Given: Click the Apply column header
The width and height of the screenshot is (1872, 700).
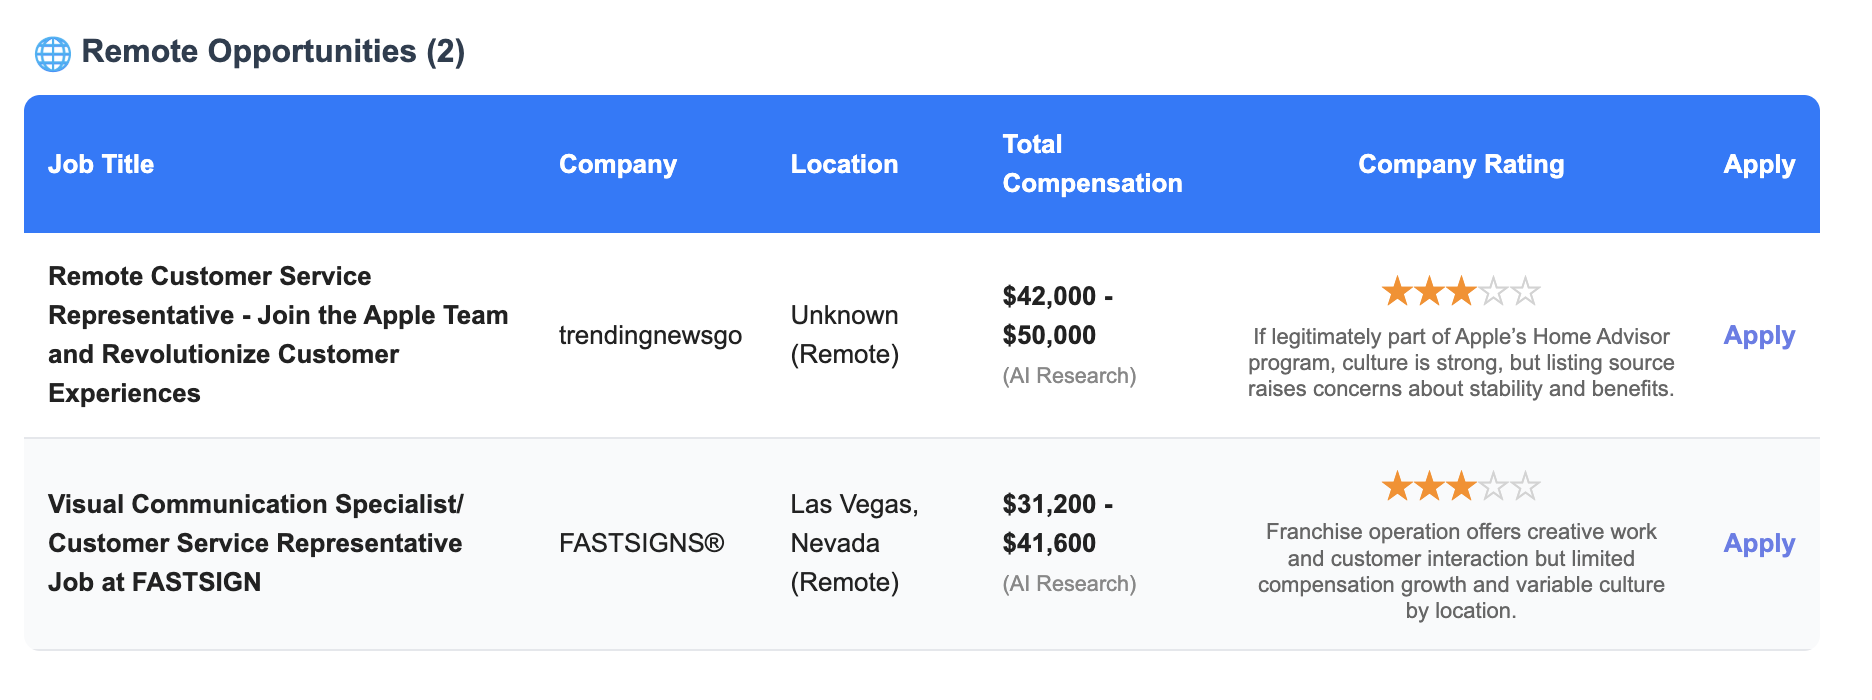Looking at the screenshot, I should click(x=1759, y=164).
